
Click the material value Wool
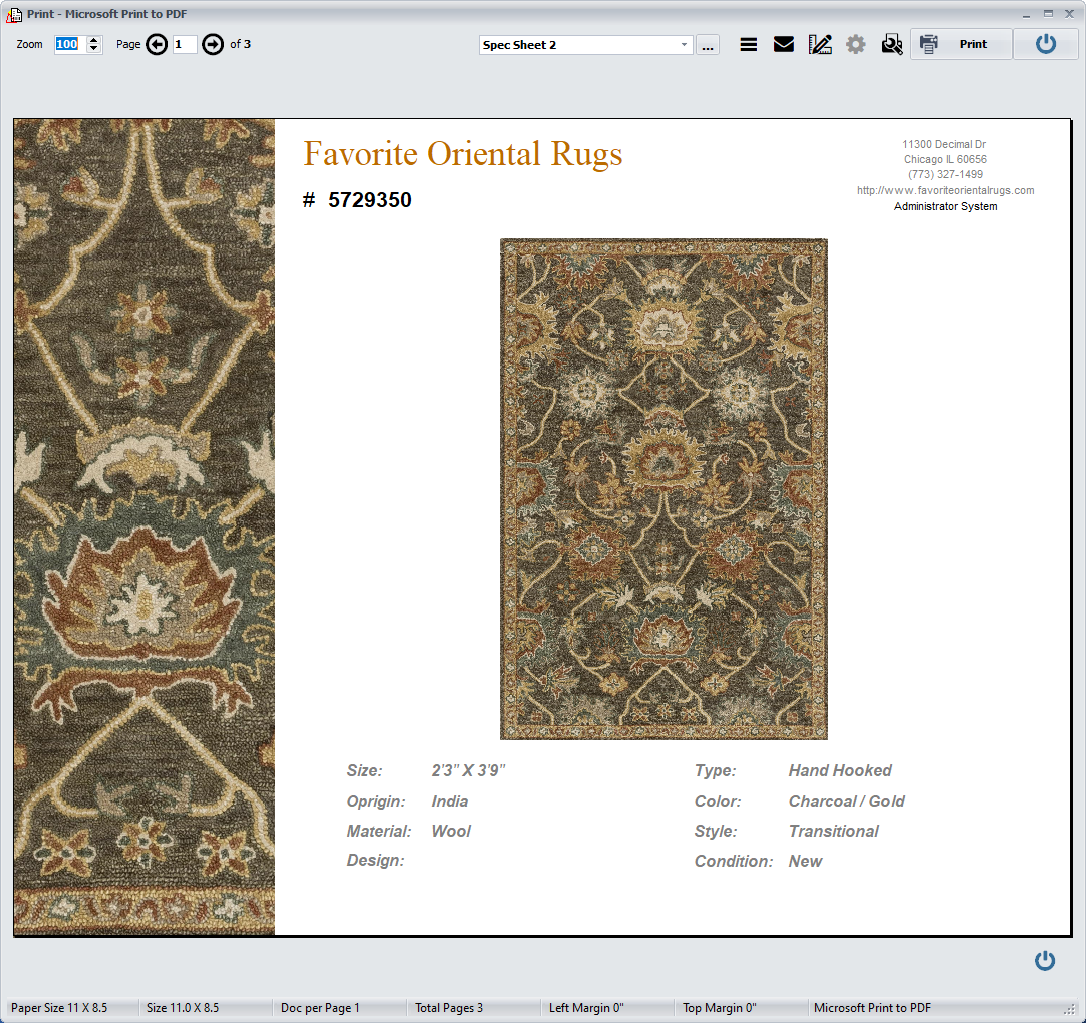451,831
